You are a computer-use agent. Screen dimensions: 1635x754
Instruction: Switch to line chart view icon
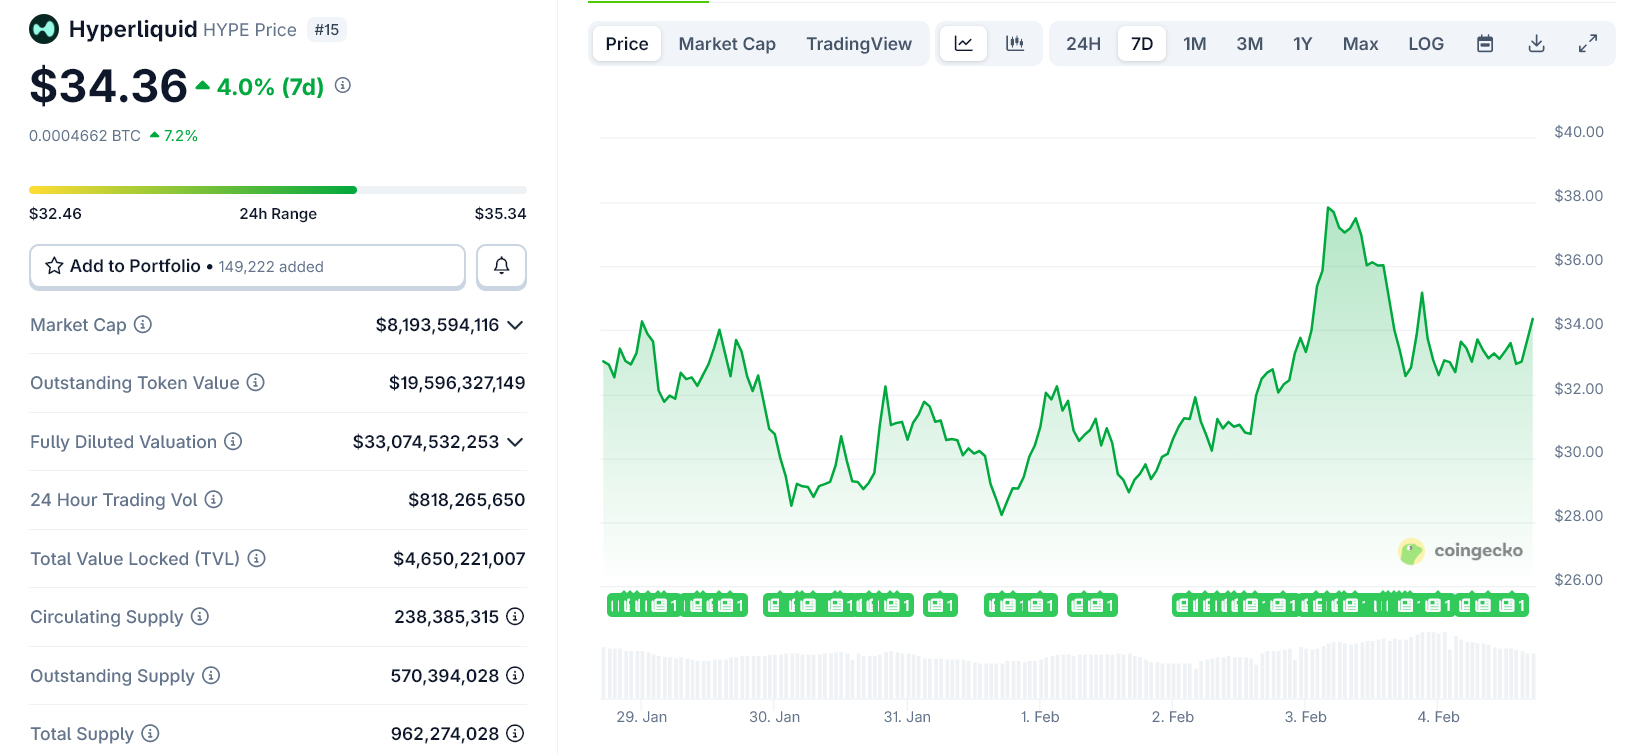(x=963, y=44)
